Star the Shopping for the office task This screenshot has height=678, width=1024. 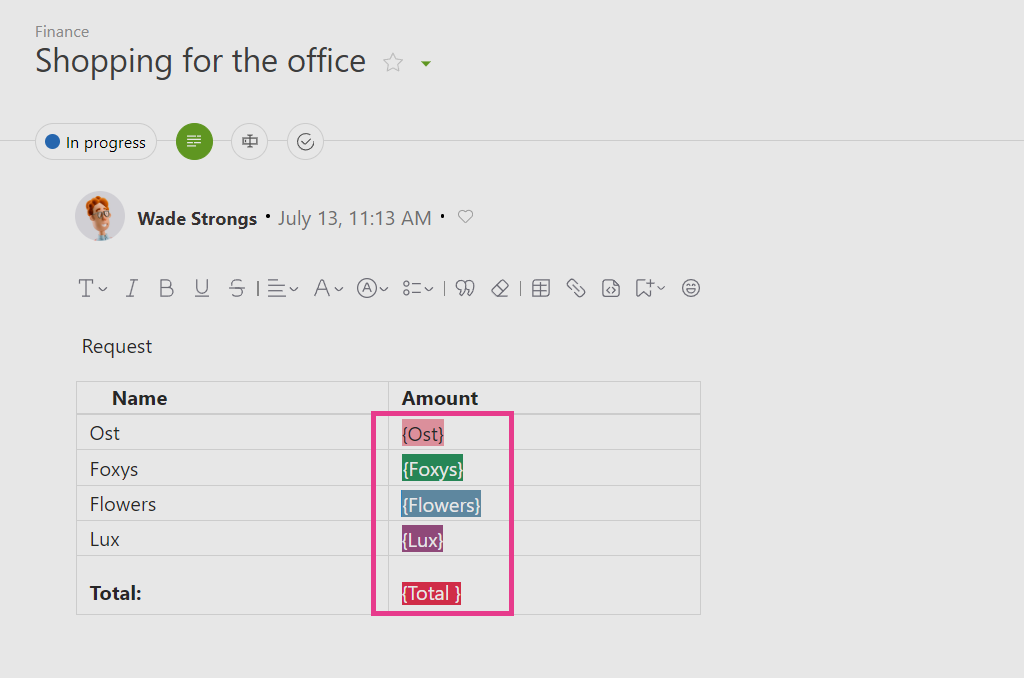(x=393, y=63)
